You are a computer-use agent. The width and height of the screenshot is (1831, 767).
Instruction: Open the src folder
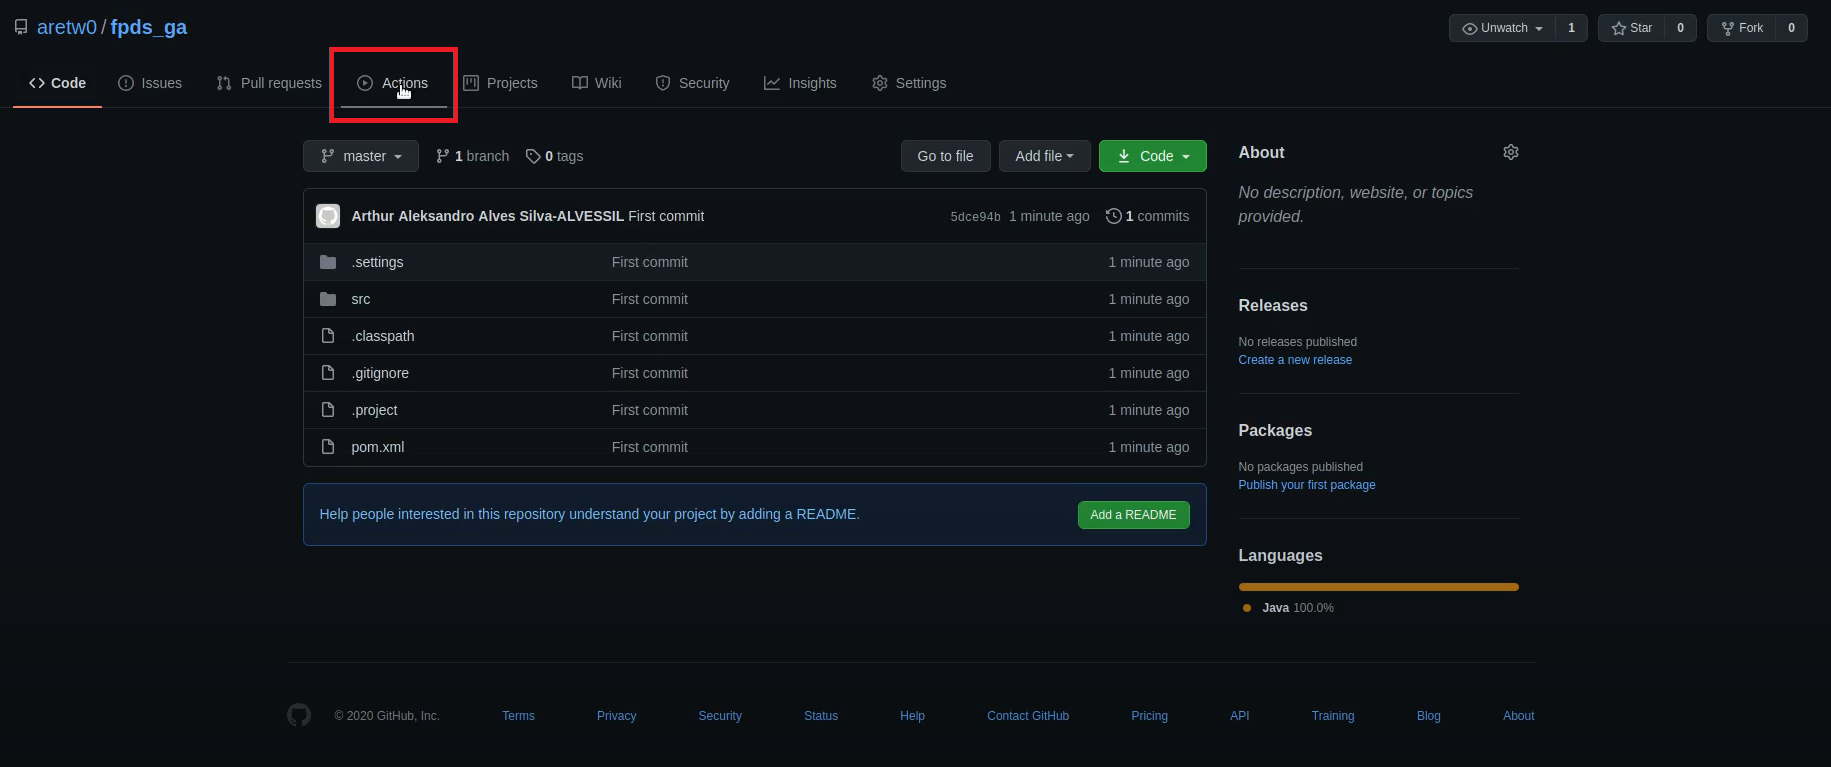click(x=361, y=299)
